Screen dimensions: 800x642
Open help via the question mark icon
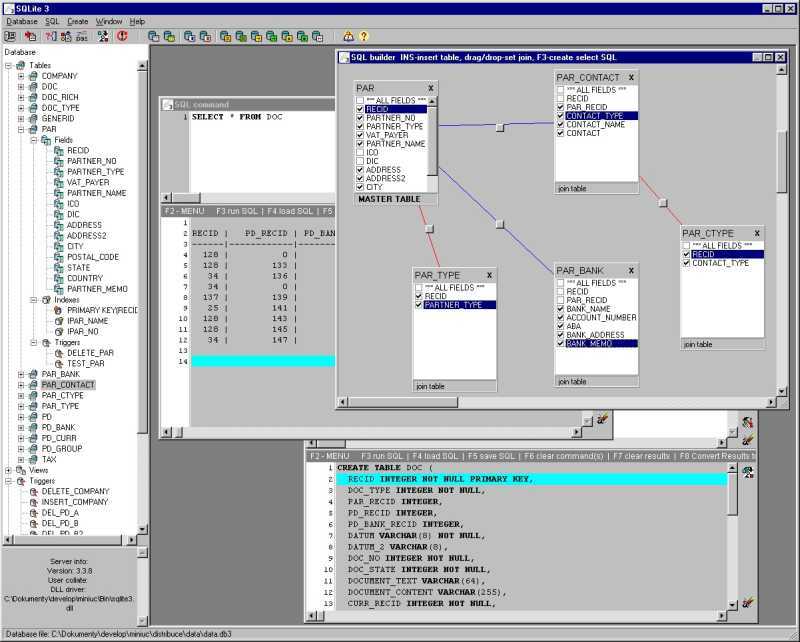click(364, 36)
